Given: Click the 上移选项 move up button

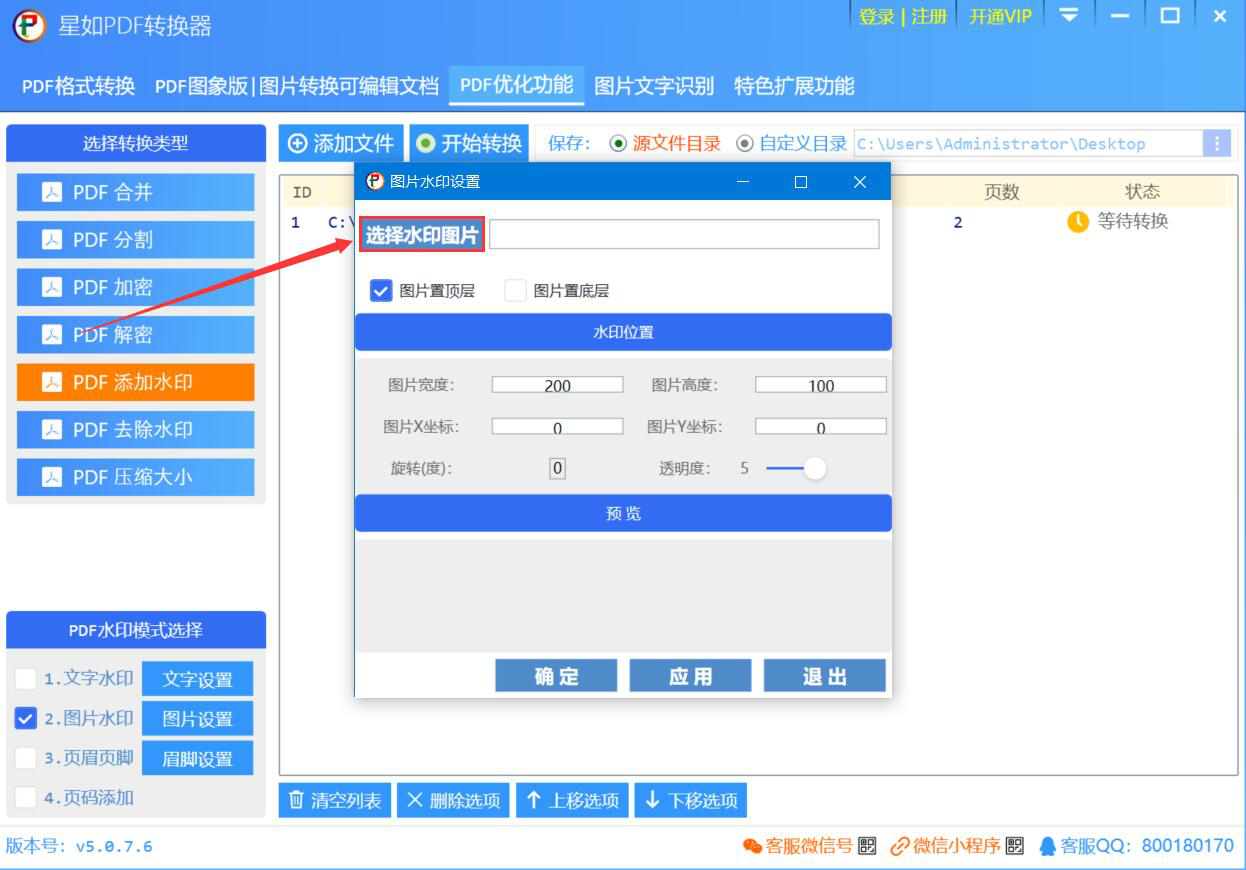Looking at the screenshot, I should pos(572,800).
